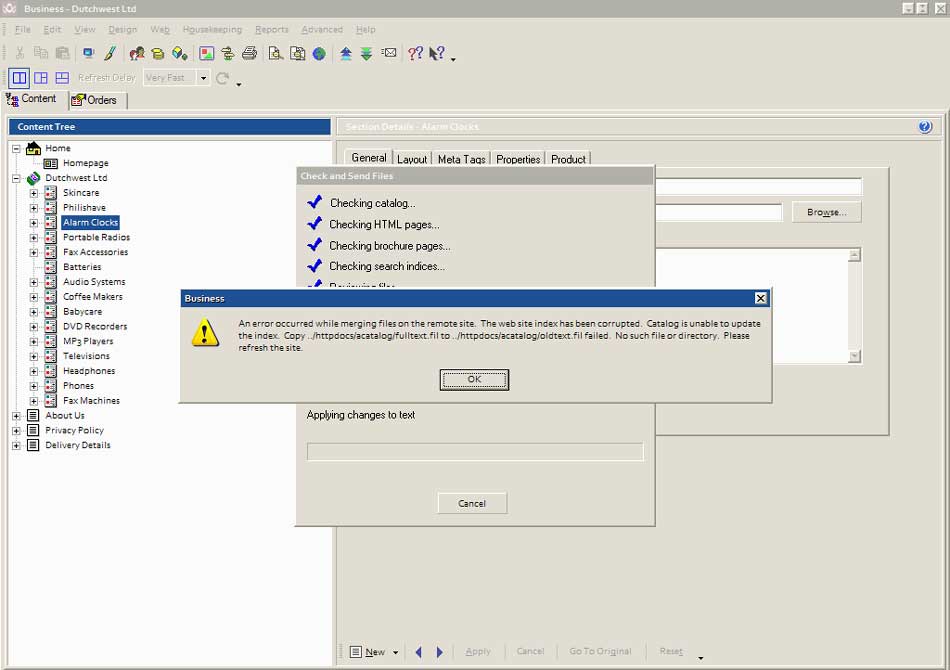950x670 pixels.
Task: Open the Refresh Delay dropdown
Action: pyautogui.click(x=203, y=78)
